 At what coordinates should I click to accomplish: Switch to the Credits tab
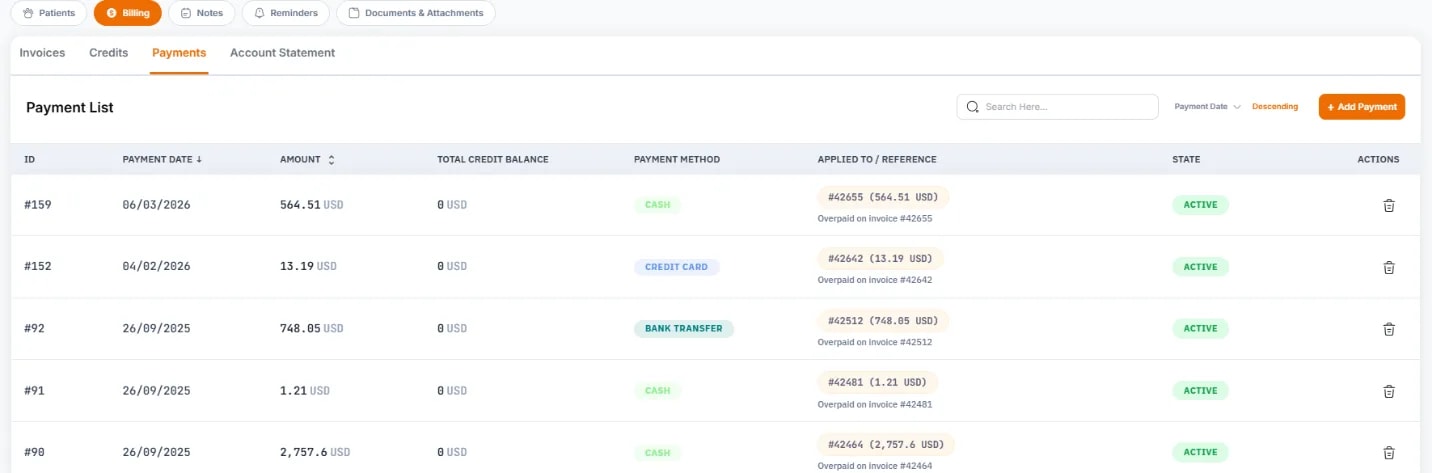pos(109,53)
